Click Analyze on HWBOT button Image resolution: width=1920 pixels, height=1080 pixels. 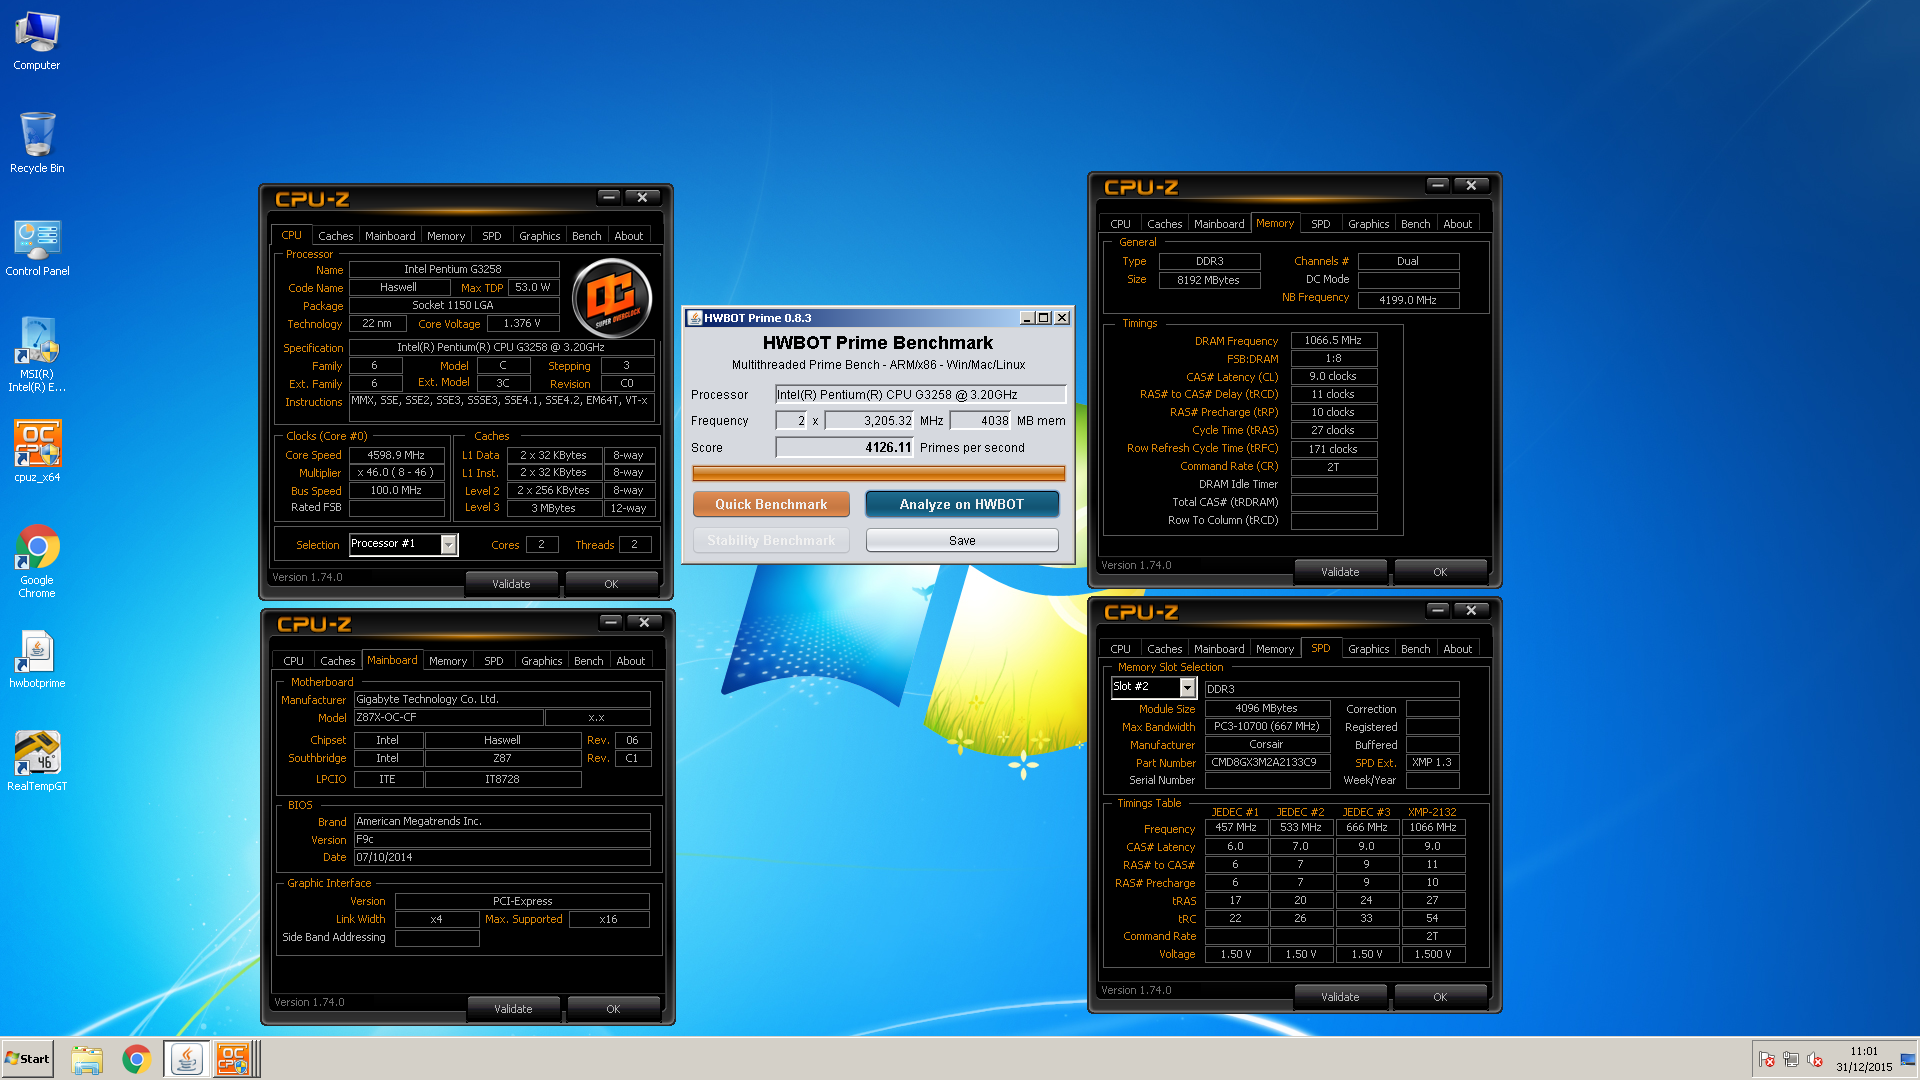[962, 504]
